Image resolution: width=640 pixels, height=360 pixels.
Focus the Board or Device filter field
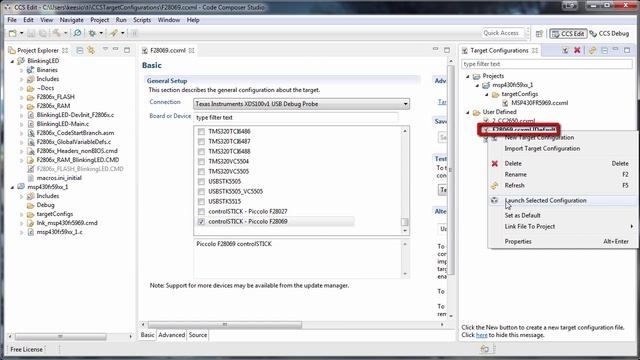296,118
